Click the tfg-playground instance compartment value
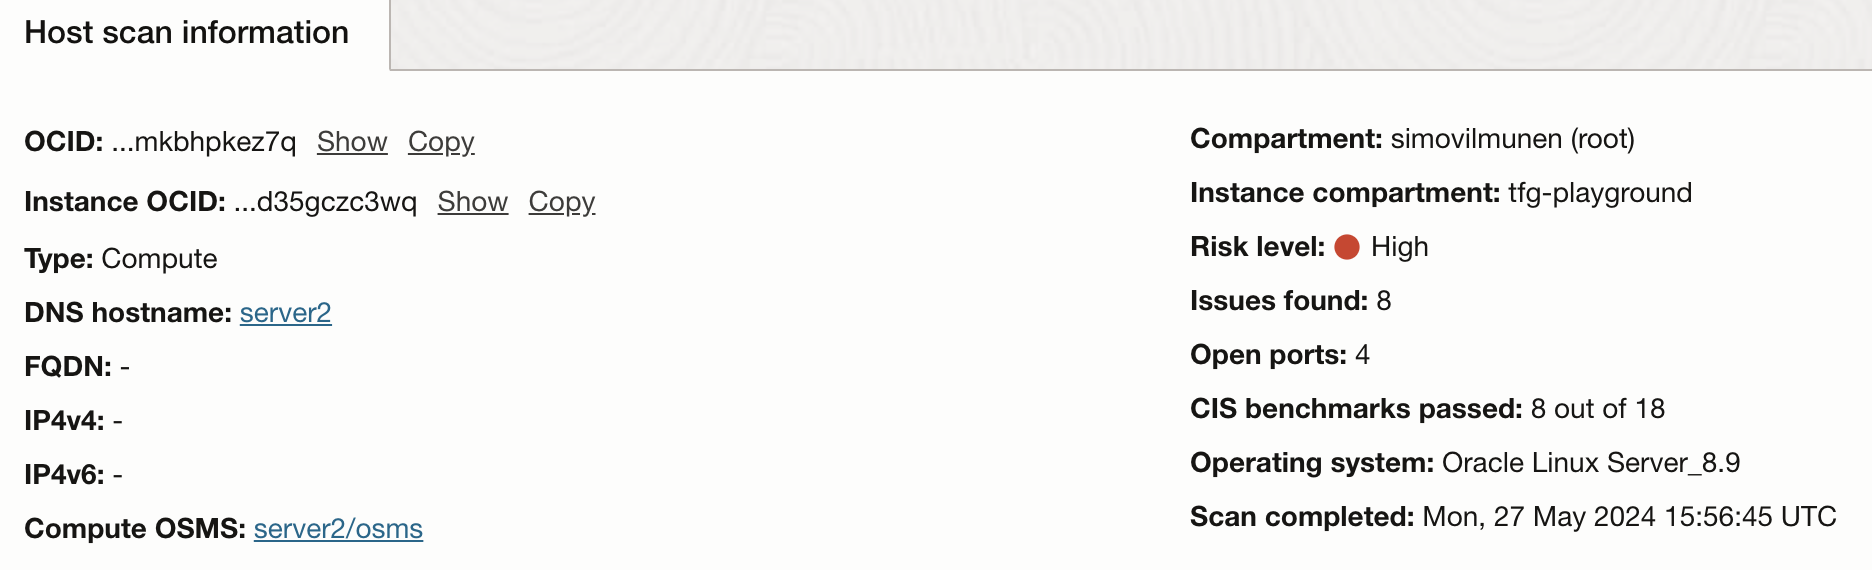The width and height of the screenshot is (1872, 570). pos(1600,193)
